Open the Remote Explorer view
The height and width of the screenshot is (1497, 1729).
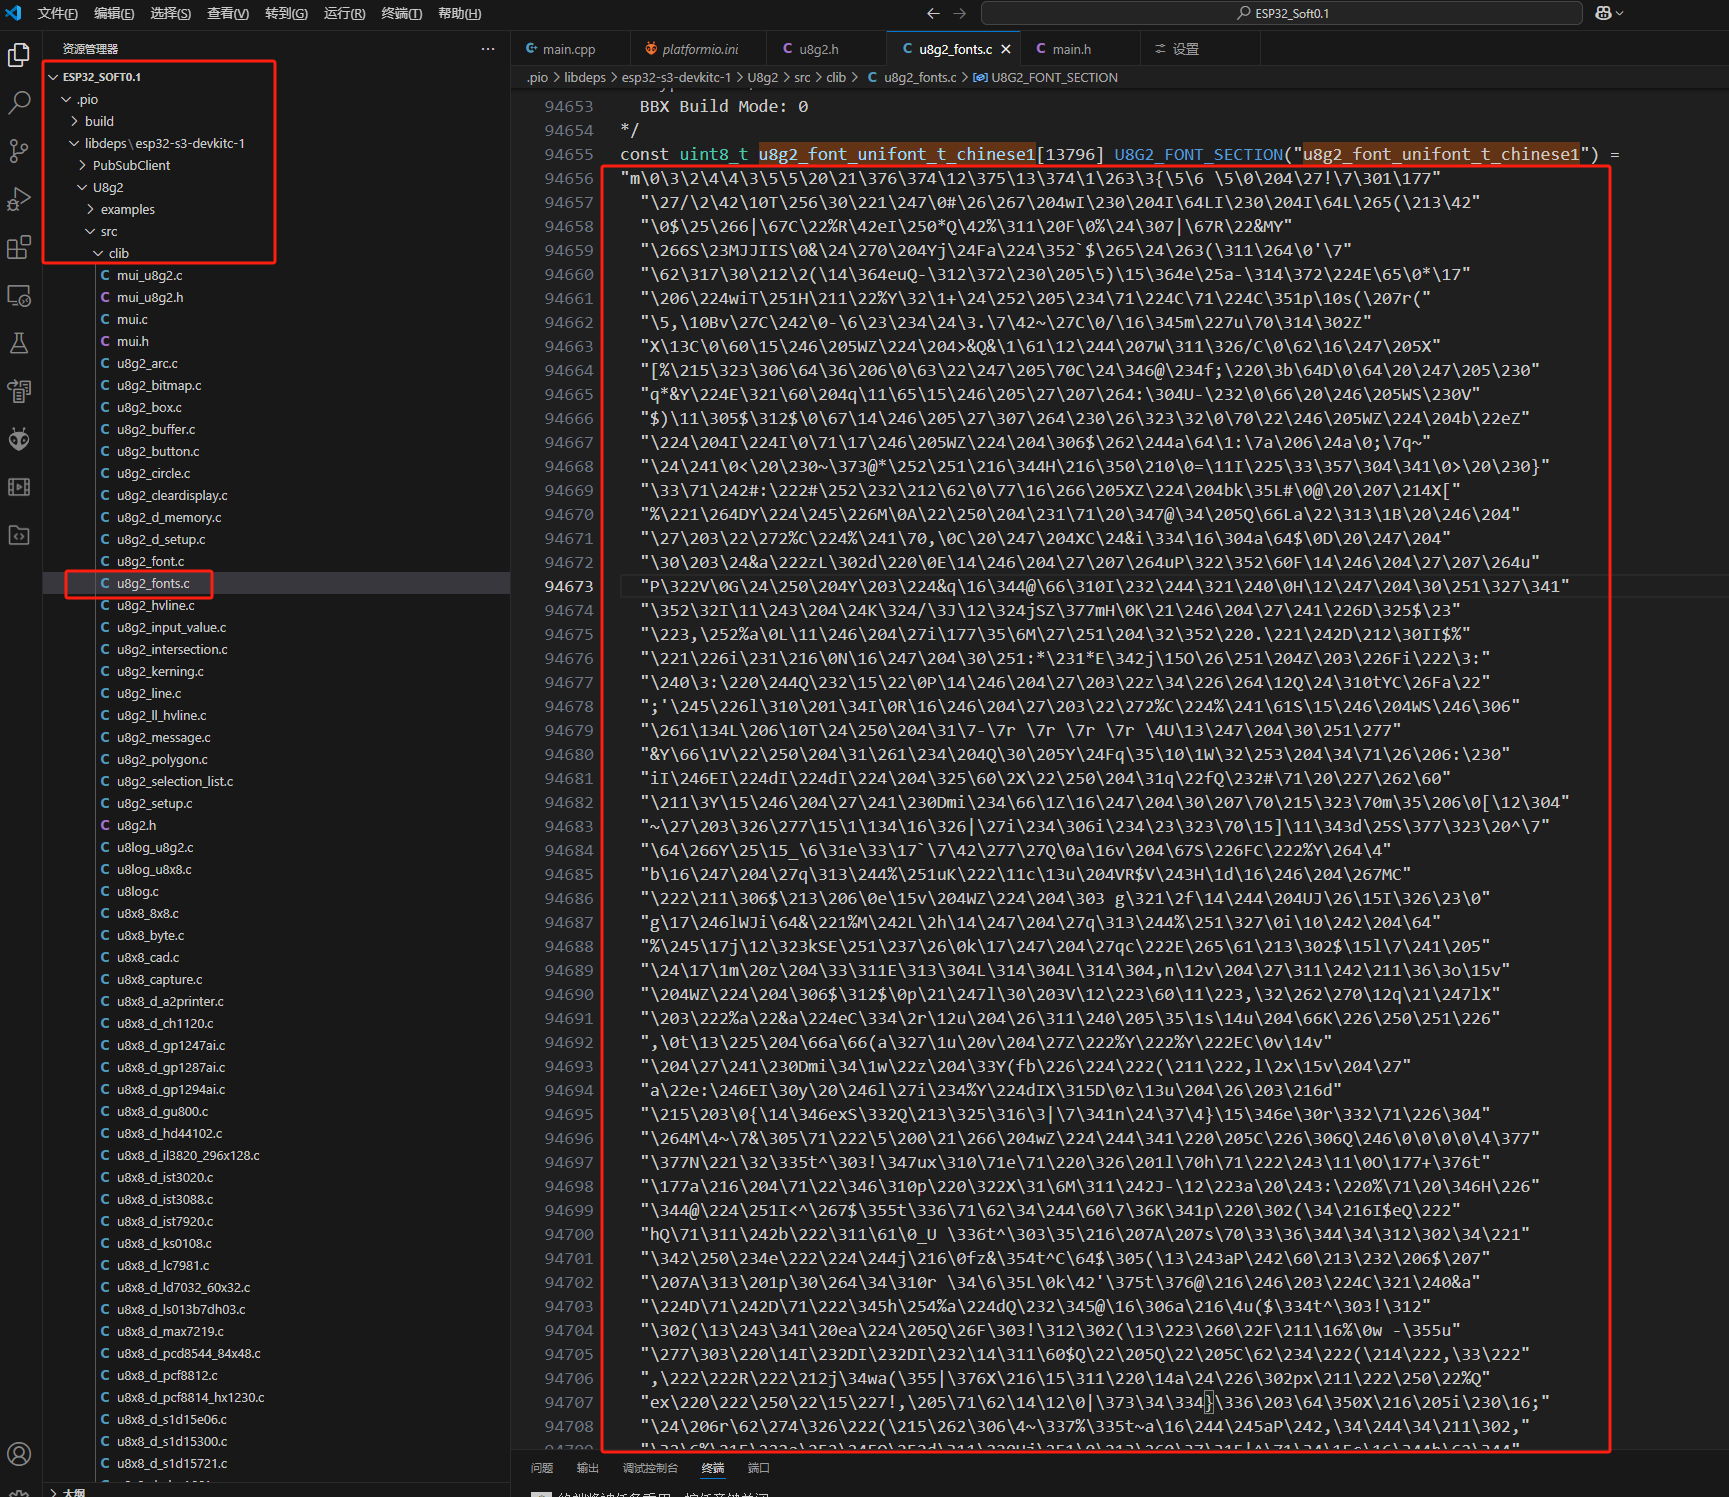point(19,295)
